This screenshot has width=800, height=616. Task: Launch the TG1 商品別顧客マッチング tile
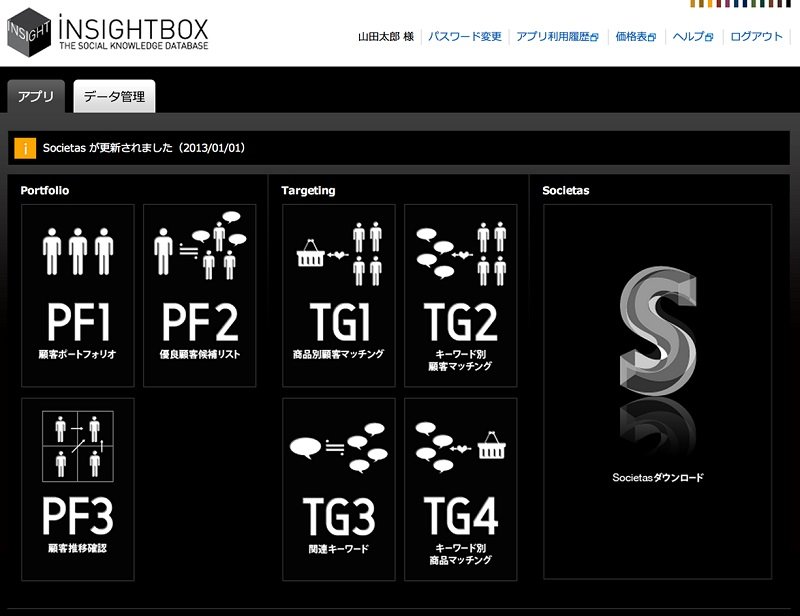point(339,295)
